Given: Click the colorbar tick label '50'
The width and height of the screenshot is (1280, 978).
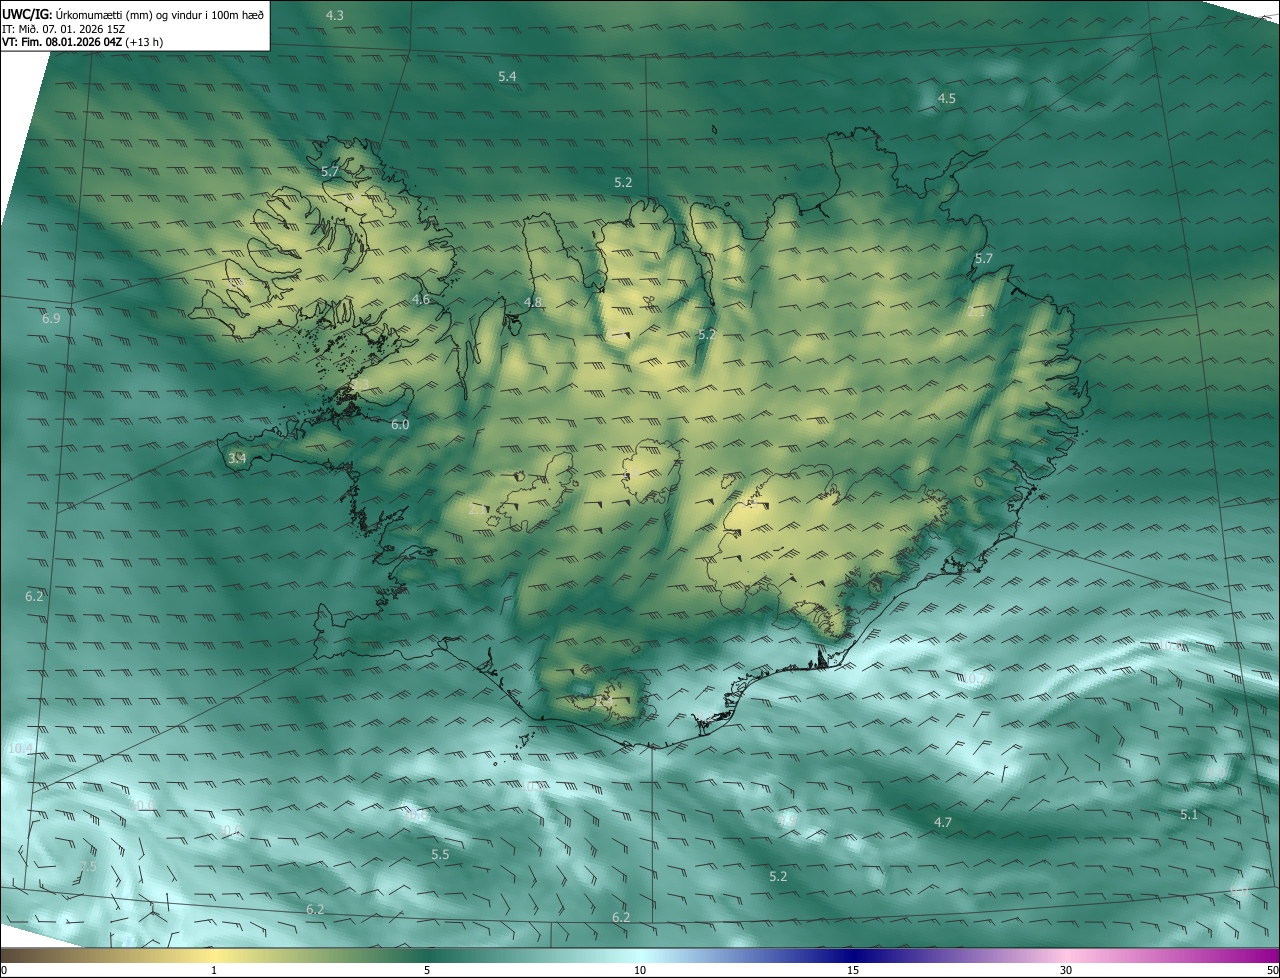Looking at the screenshot, I should coord(1272,970).
